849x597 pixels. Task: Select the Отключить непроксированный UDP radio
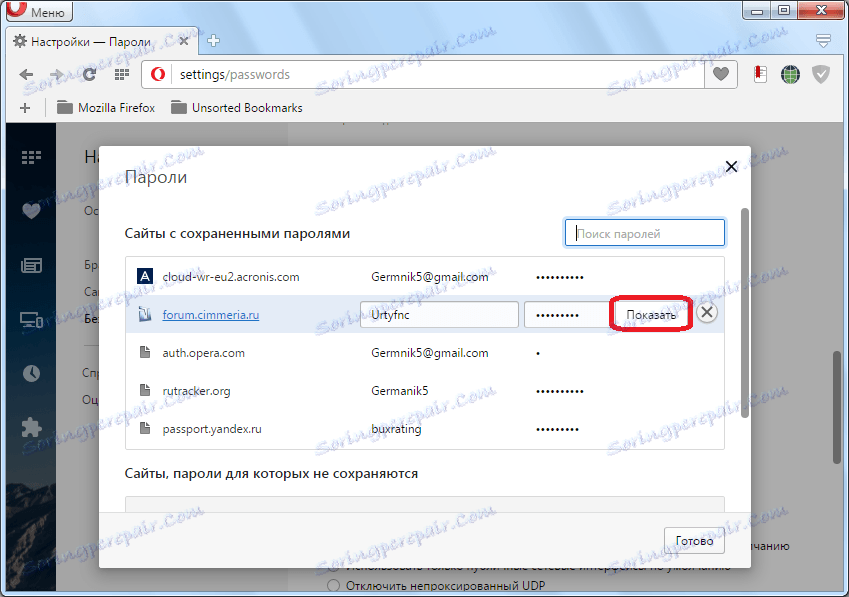tap(334, 586)
